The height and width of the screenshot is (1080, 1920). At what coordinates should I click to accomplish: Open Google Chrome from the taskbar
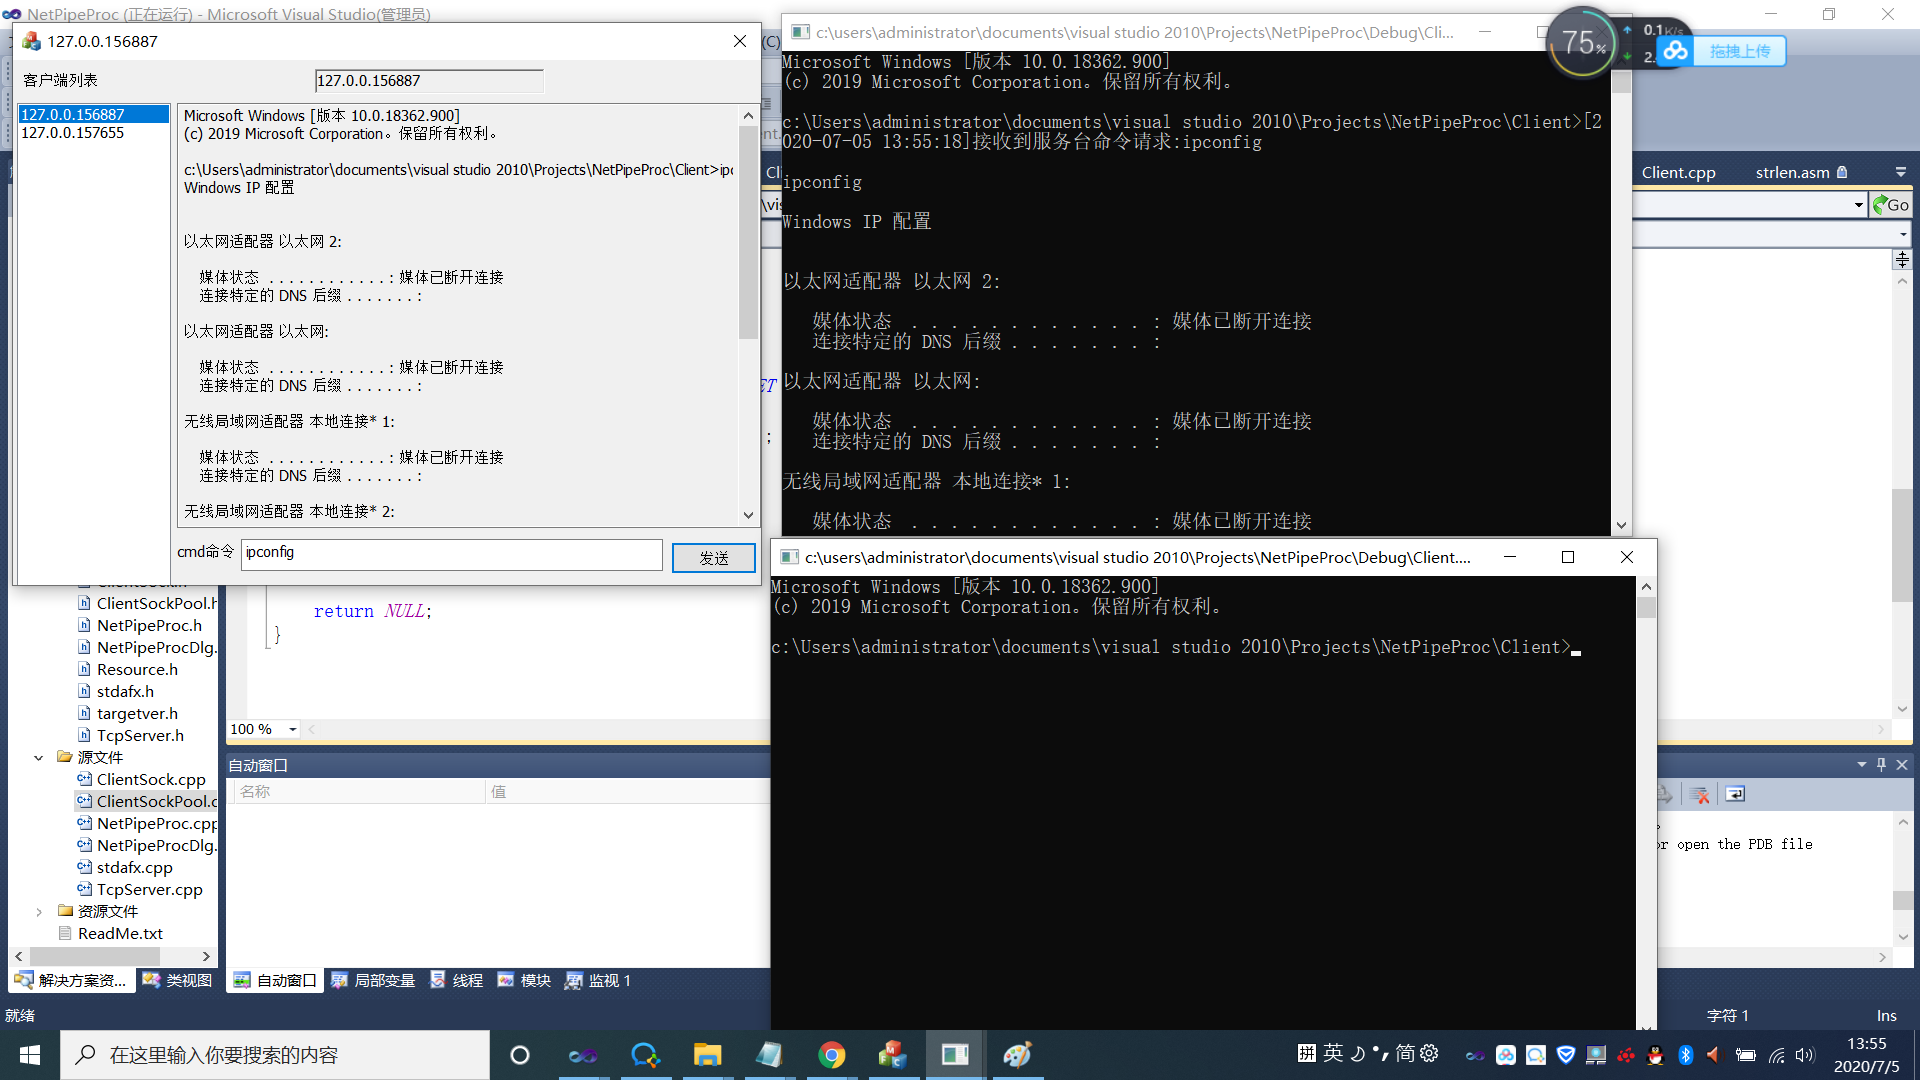[831, 1055]
